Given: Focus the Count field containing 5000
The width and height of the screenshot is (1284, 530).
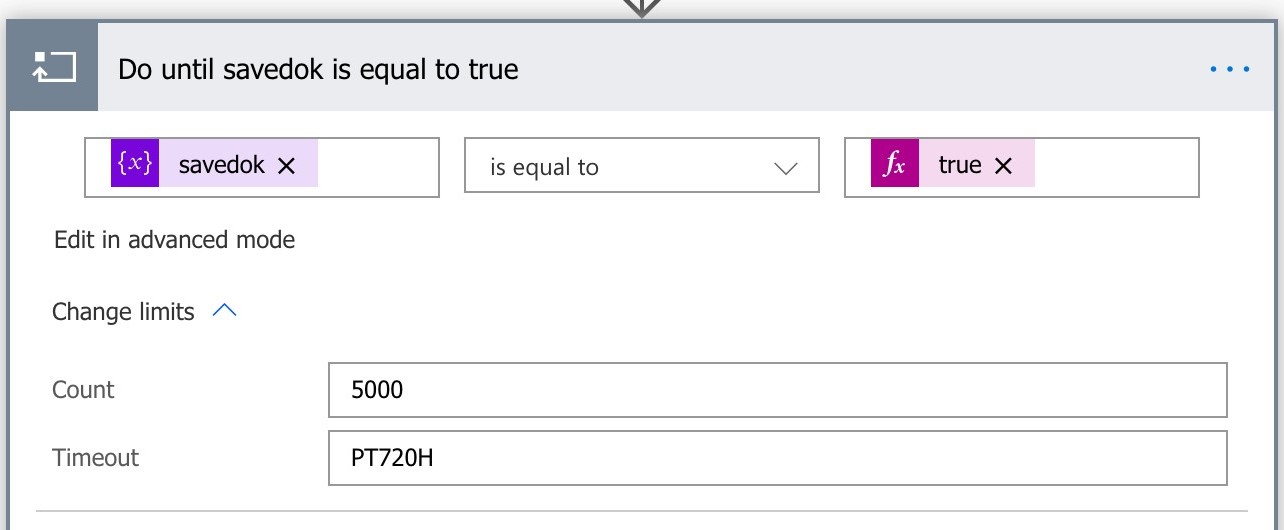Looking at the screenshot, I should click(777, 390).
